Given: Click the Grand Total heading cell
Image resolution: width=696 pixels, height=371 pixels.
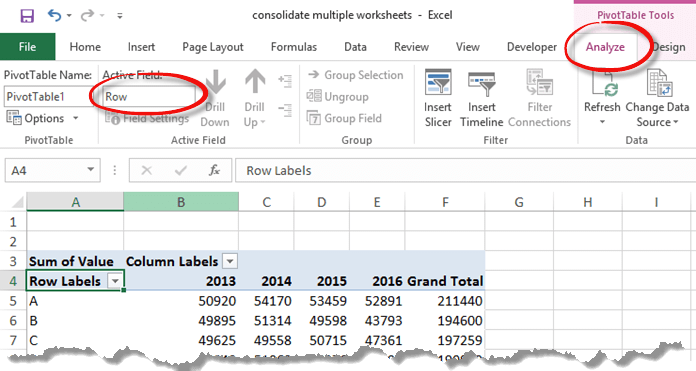Looking at the screenshot, I should [x=445, y=281].
